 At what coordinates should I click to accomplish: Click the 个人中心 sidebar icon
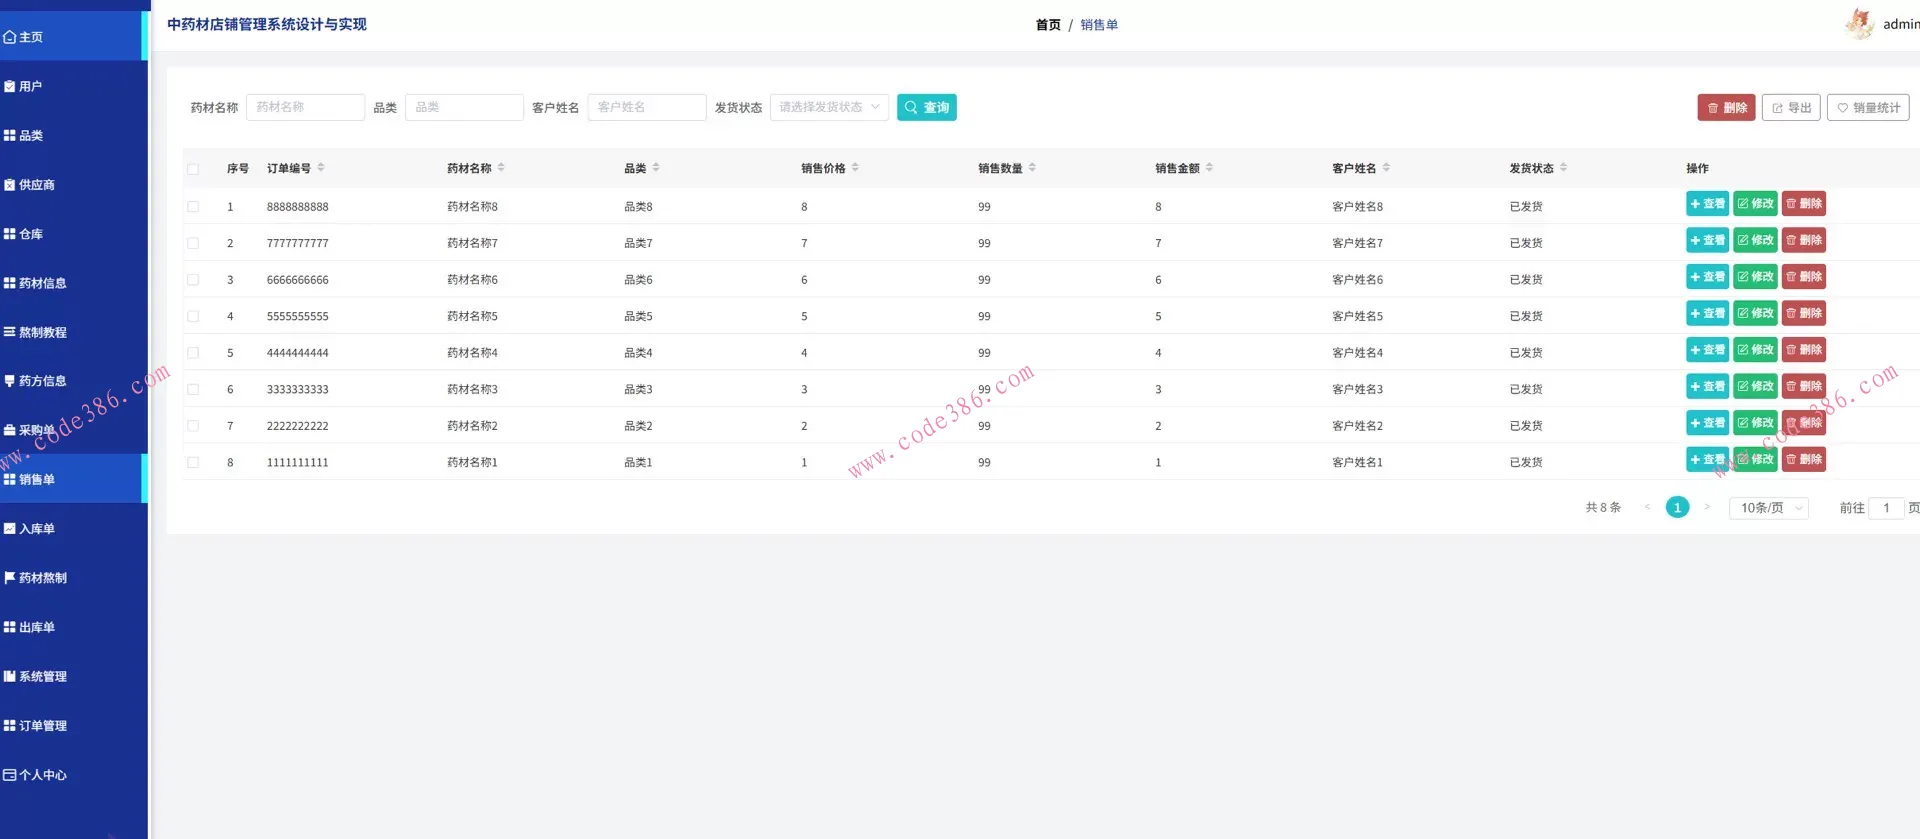[9, 774]
